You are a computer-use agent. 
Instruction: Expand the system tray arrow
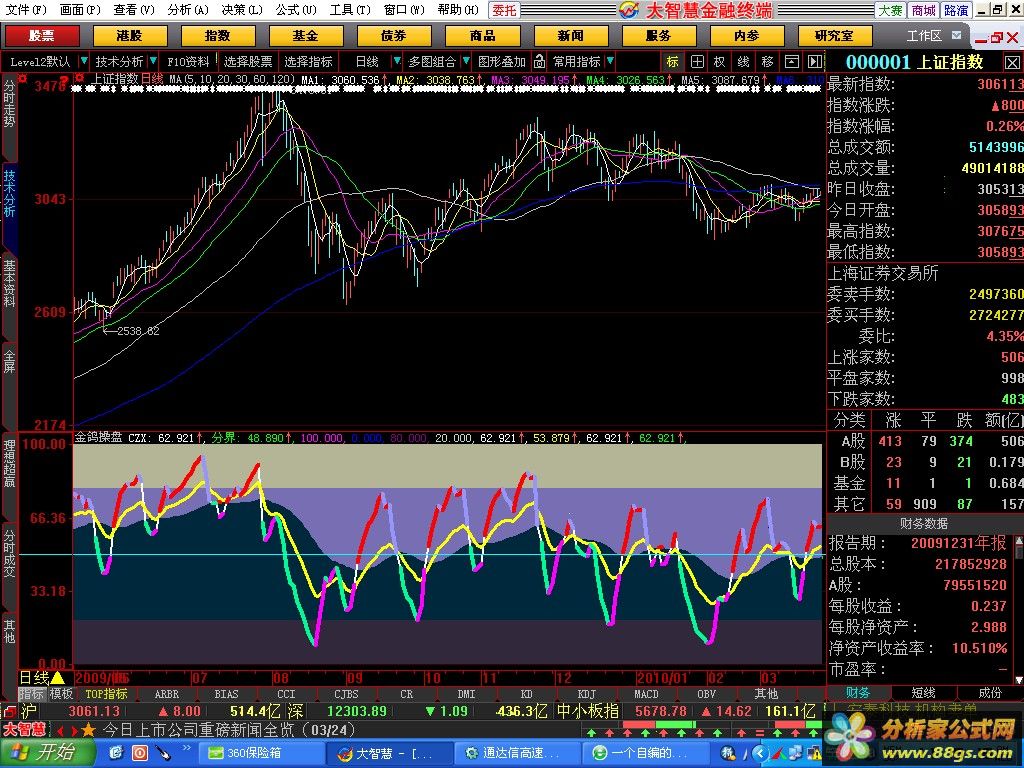(758, 754)
